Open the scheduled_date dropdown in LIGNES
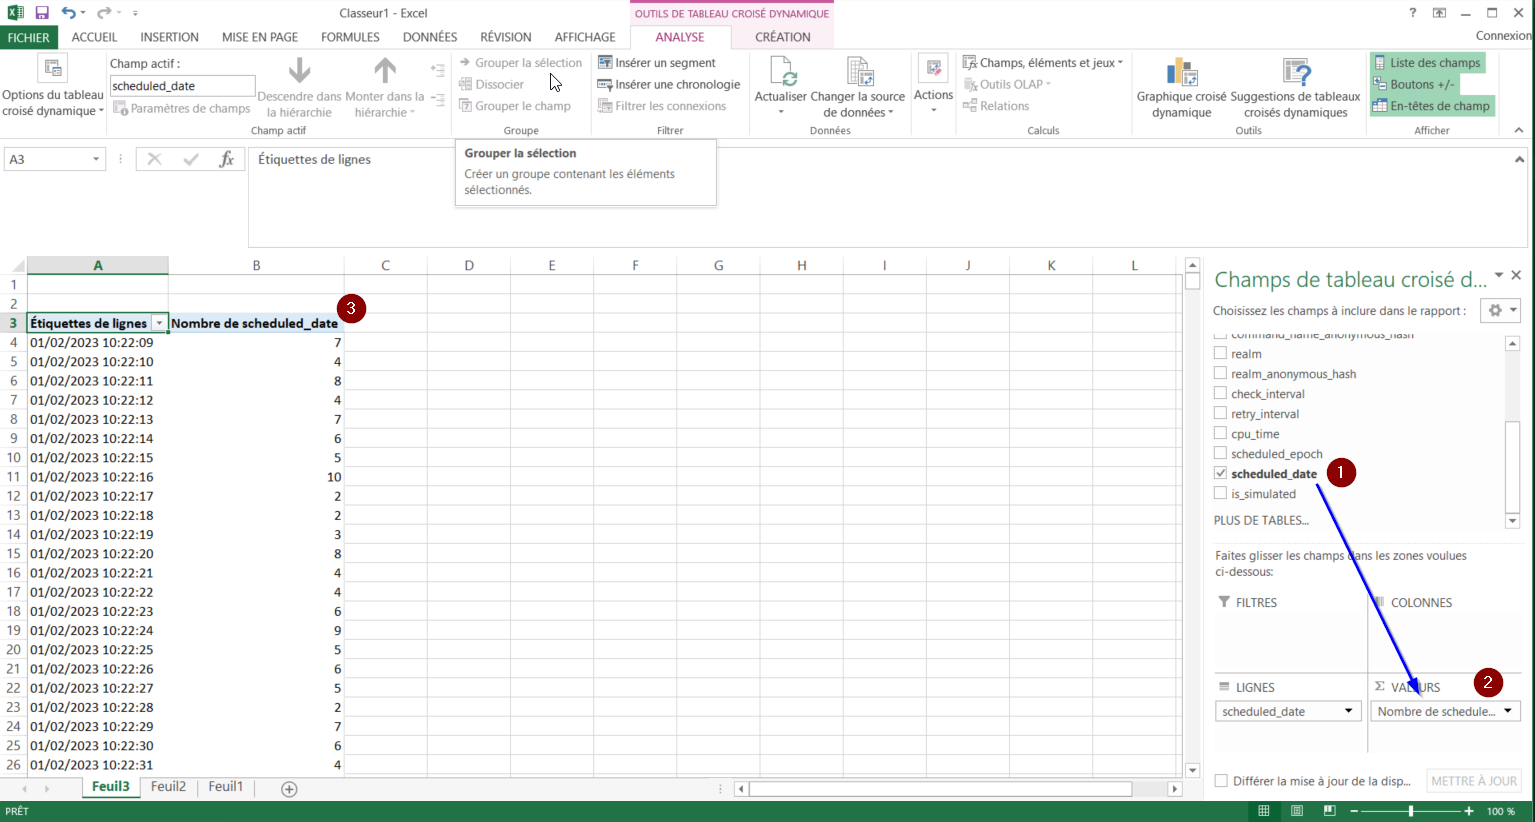 (x=1348, y=711)
